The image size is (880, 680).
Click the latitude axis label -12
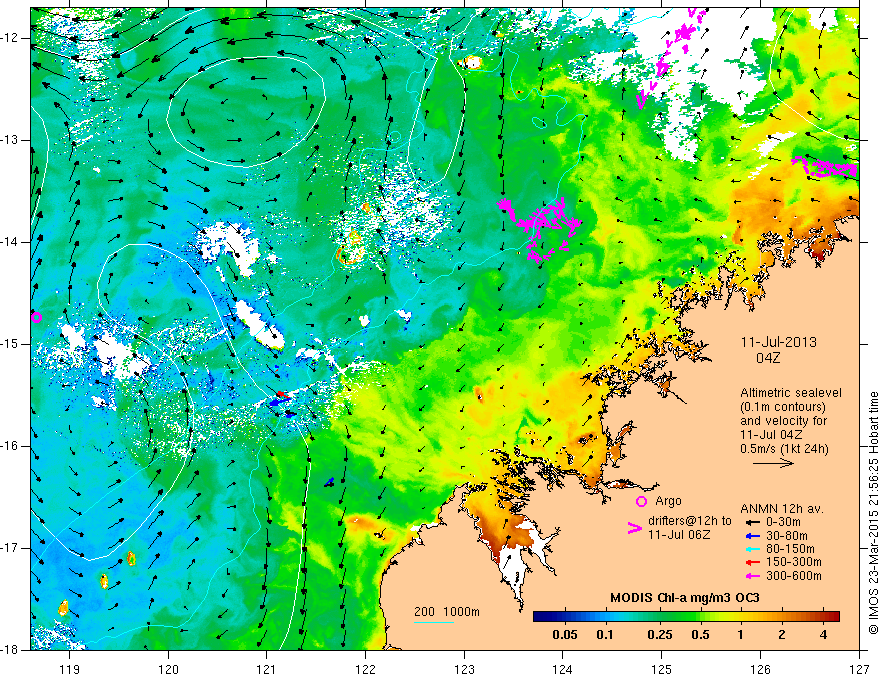coord(10,38)
